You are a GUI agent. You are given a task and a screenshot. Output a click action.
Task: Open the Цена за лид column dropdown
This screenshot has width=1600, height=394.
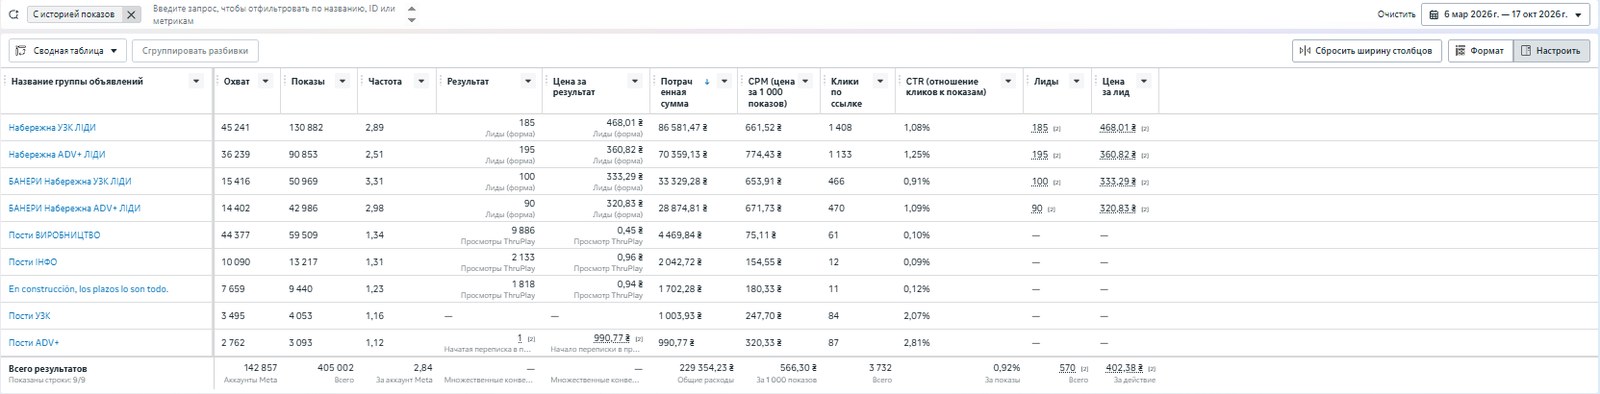pos(1144,82)
